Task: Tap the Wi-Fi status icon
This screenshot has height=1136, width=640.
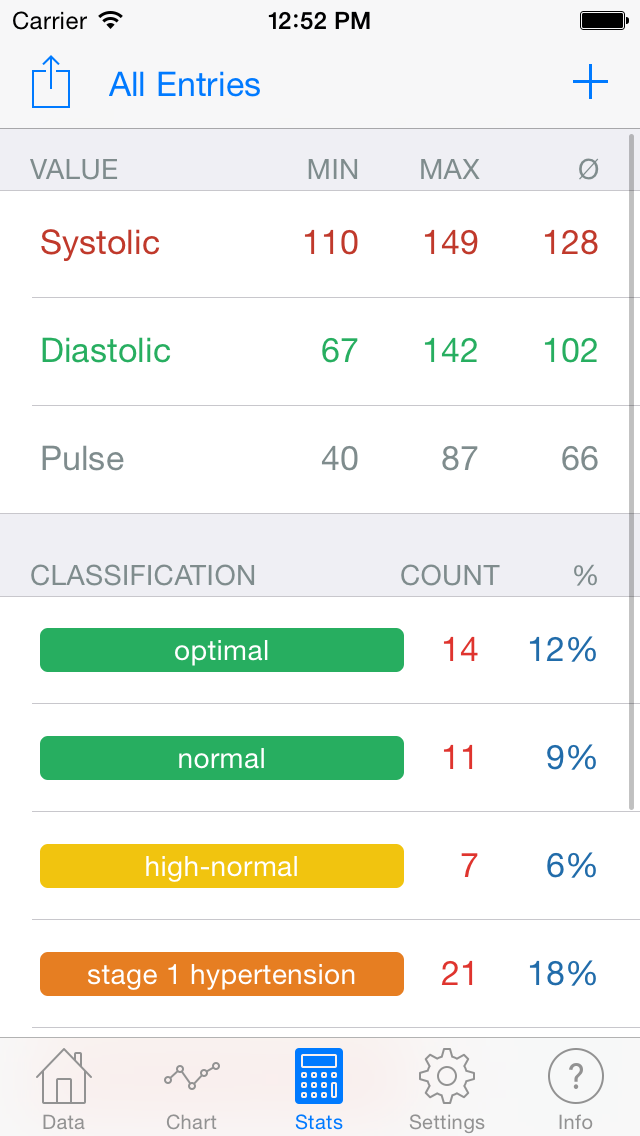Action: pos(110,20)
